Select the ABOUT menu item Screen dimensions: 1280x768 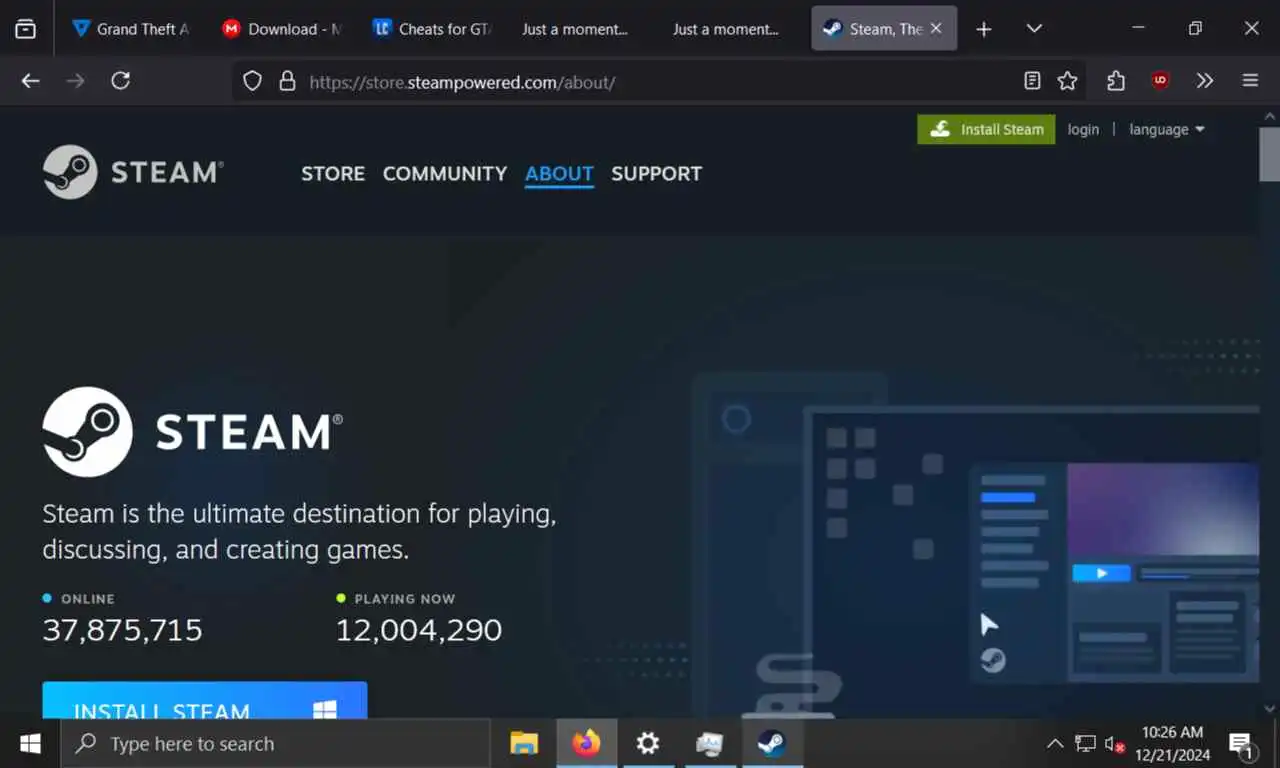[559, 173]
